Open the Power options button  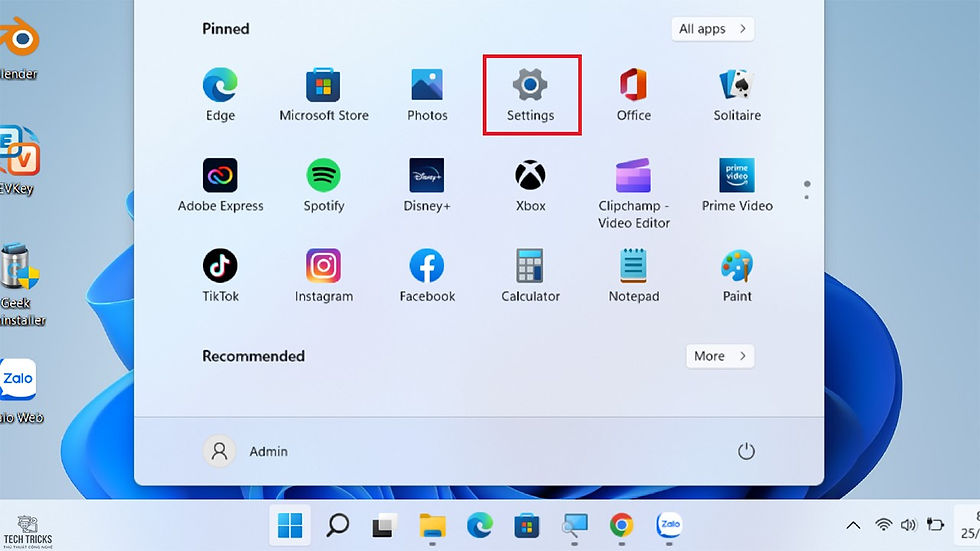[746, 451]
